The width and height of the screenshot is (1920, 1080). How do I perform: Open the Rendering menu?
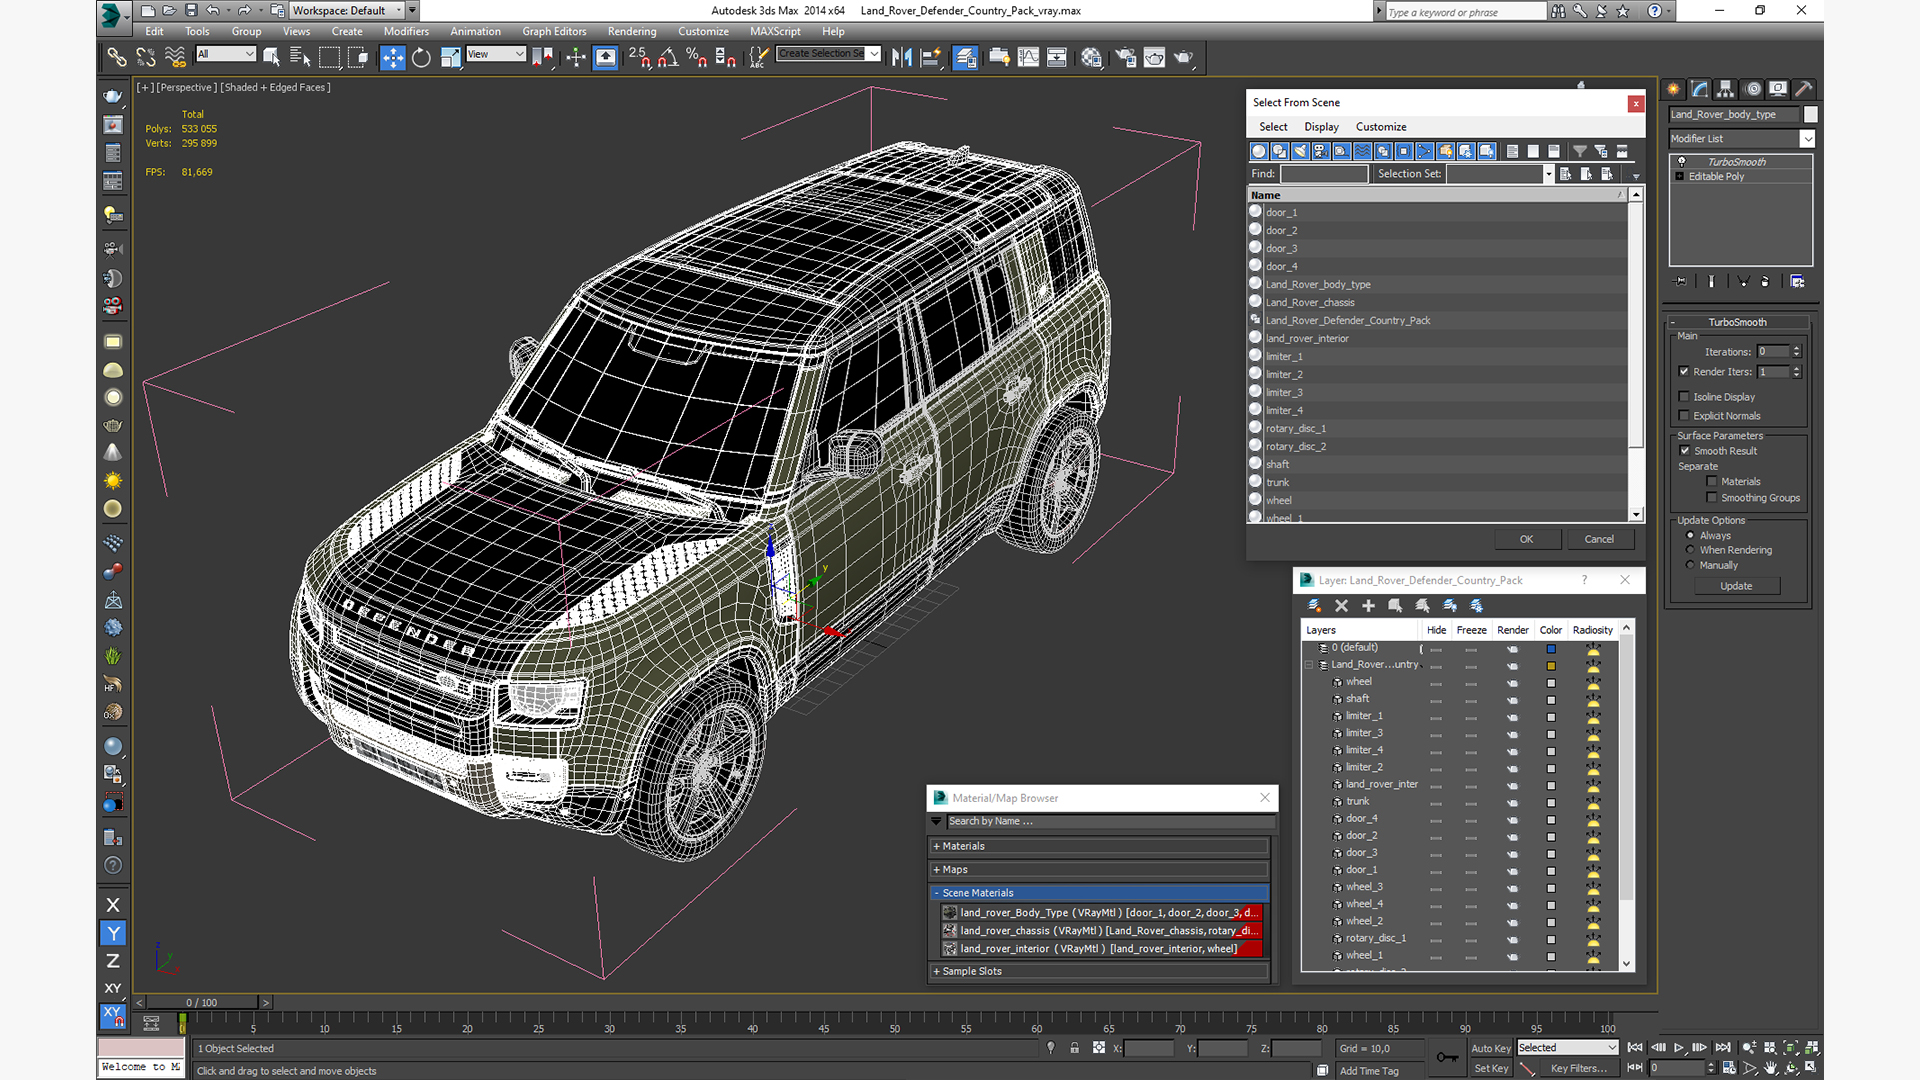(632, 32)
